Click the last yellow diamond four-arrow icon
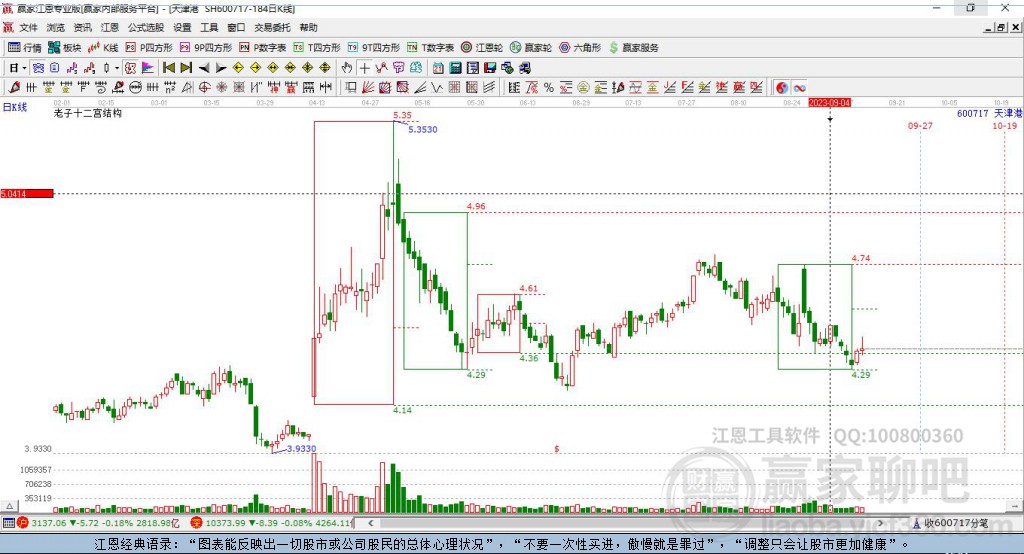Screen dimensions: 1024x554 325,68
